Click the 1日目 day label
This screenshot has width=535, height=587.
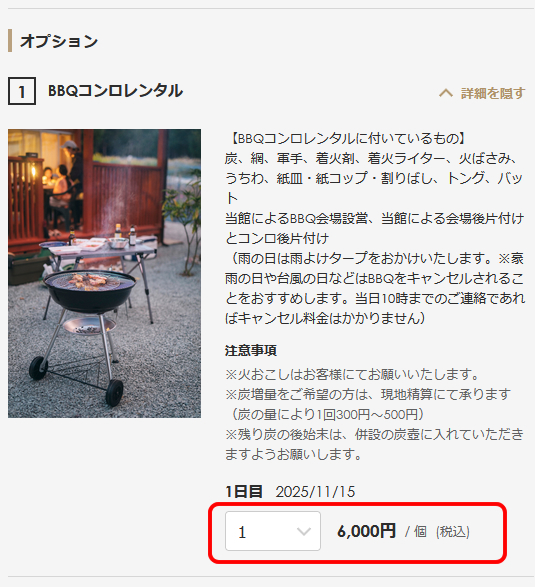(244, 492)
